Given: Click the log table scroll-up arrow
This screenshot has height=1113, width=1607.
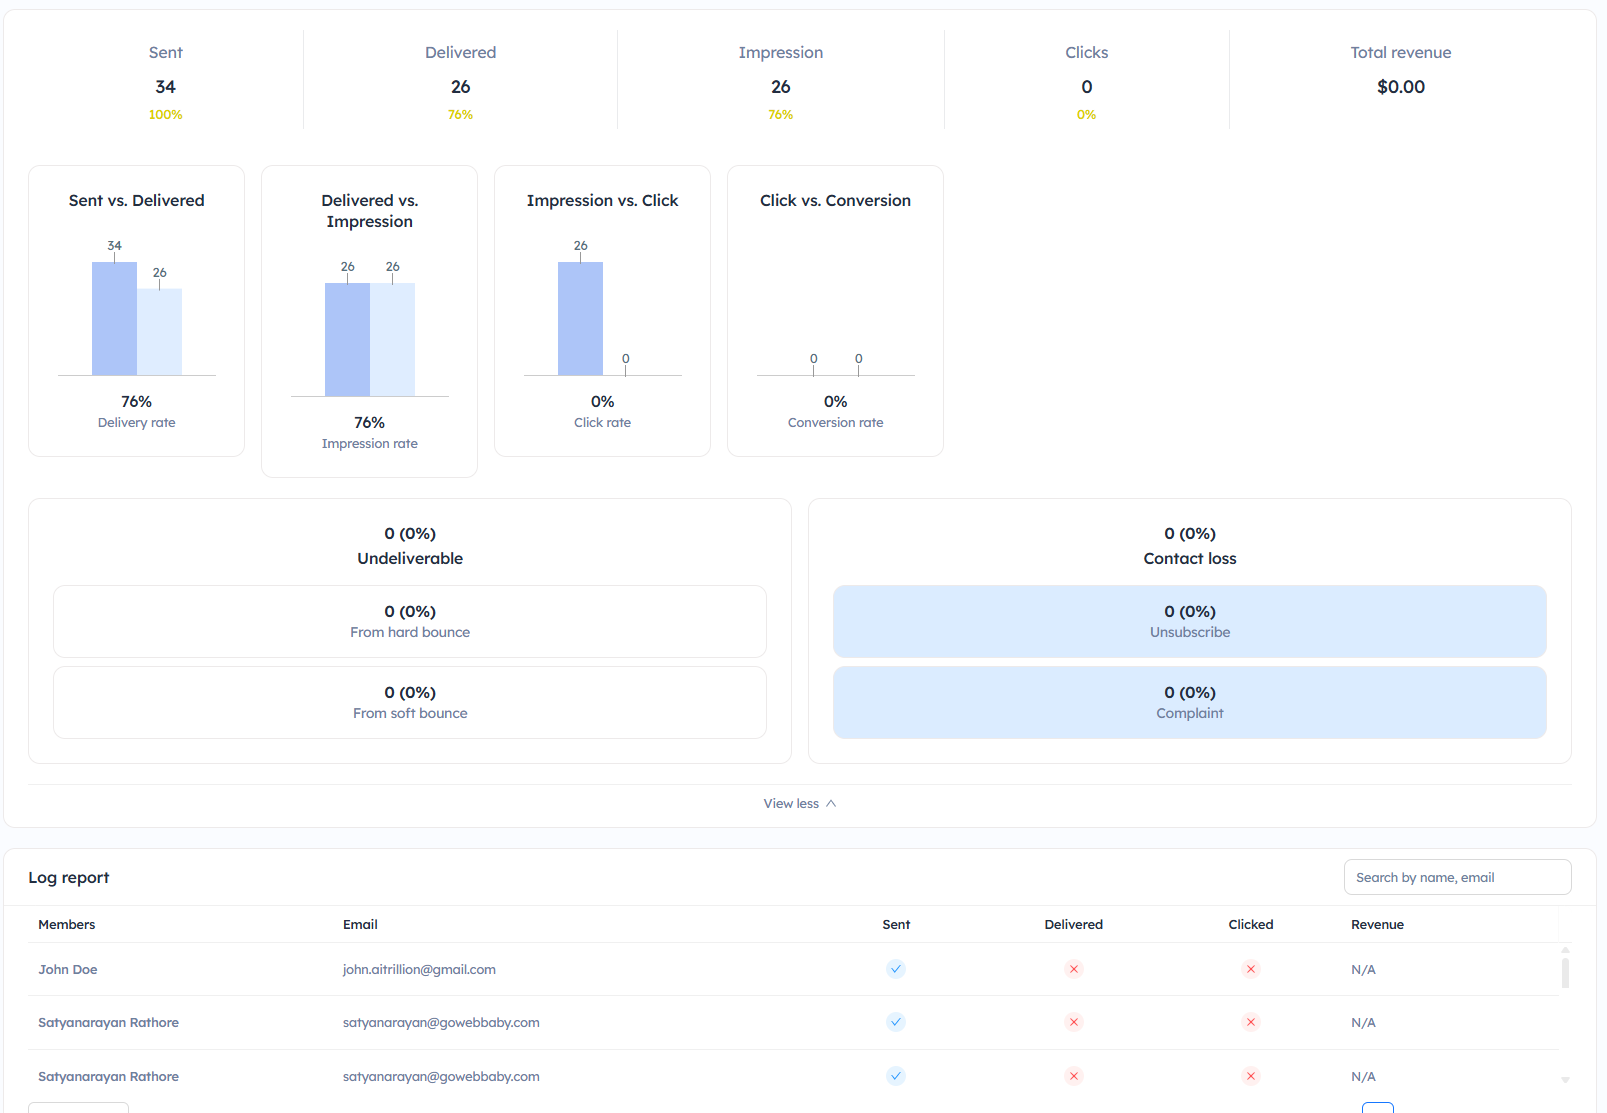Looking at the screenshot, I should coord(1565,950).
